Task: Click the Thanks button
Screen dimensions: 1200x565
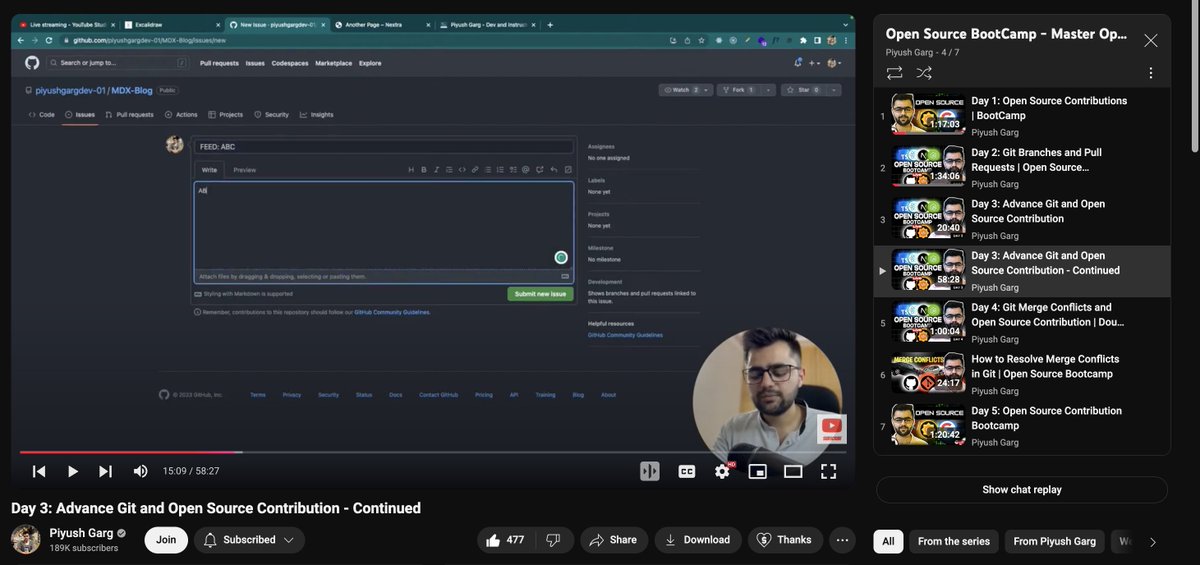Action: (x=785, y=540)
